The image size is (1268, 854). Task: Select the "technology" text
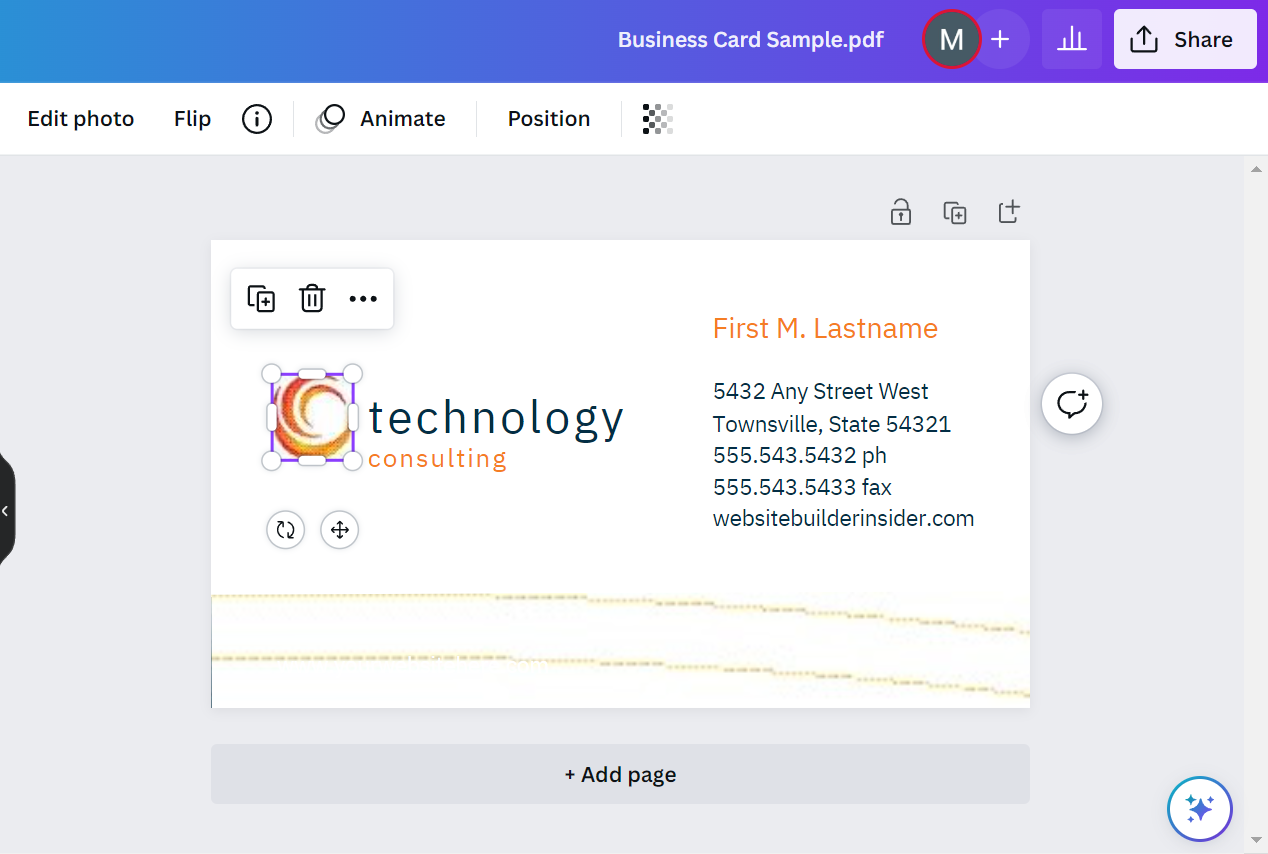(496, 418)
